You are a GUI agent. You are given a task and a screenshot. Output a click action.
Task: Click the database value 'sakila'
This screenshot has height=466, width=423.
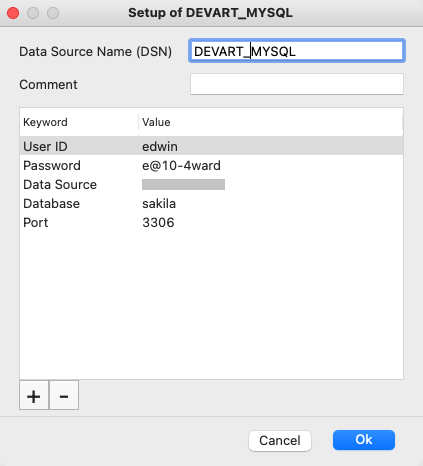click(x=159, y=203)
